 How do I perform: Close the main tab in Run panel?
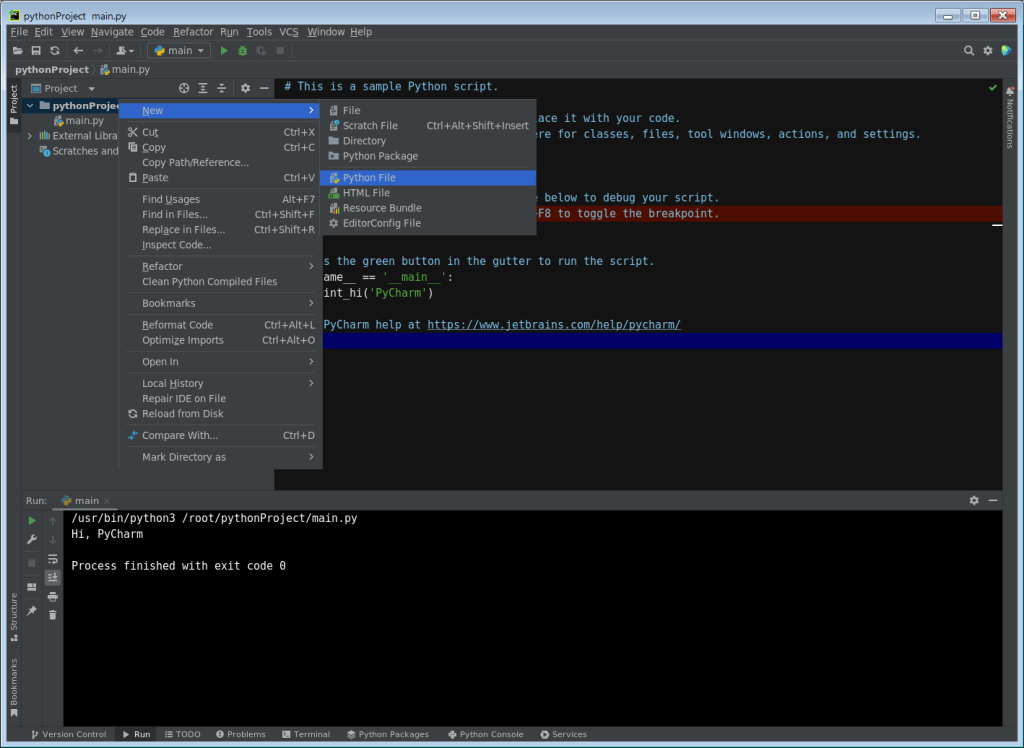107,501
